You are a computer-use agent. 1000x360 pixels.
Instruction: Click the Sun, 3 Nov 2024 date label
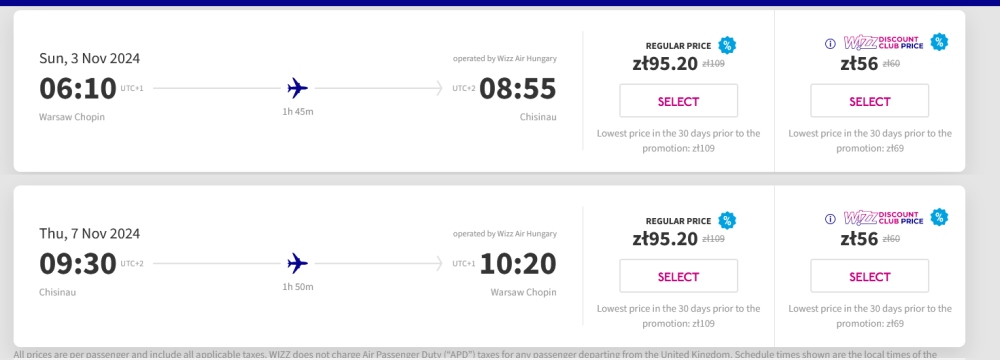[89, 58]
